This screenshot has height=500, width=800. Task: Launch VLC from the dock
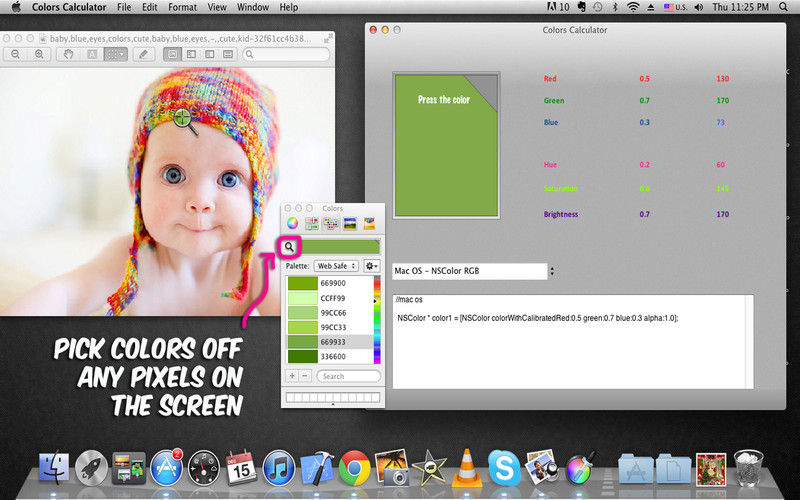pyautogui.click(x=465, y=467)
